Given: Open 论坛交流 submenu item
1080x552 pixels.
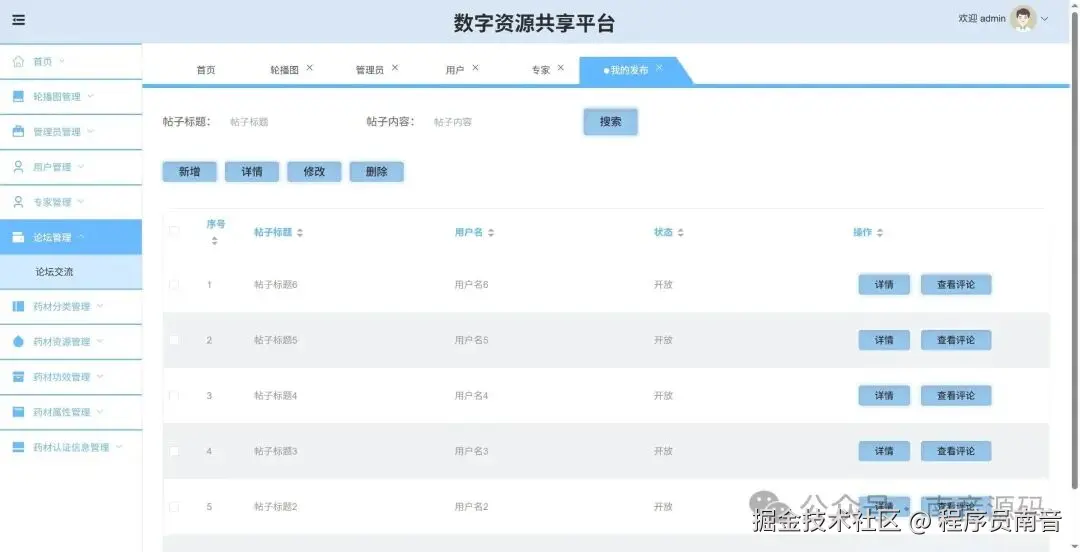Looking at the screenshot, I should coord(54,272).
